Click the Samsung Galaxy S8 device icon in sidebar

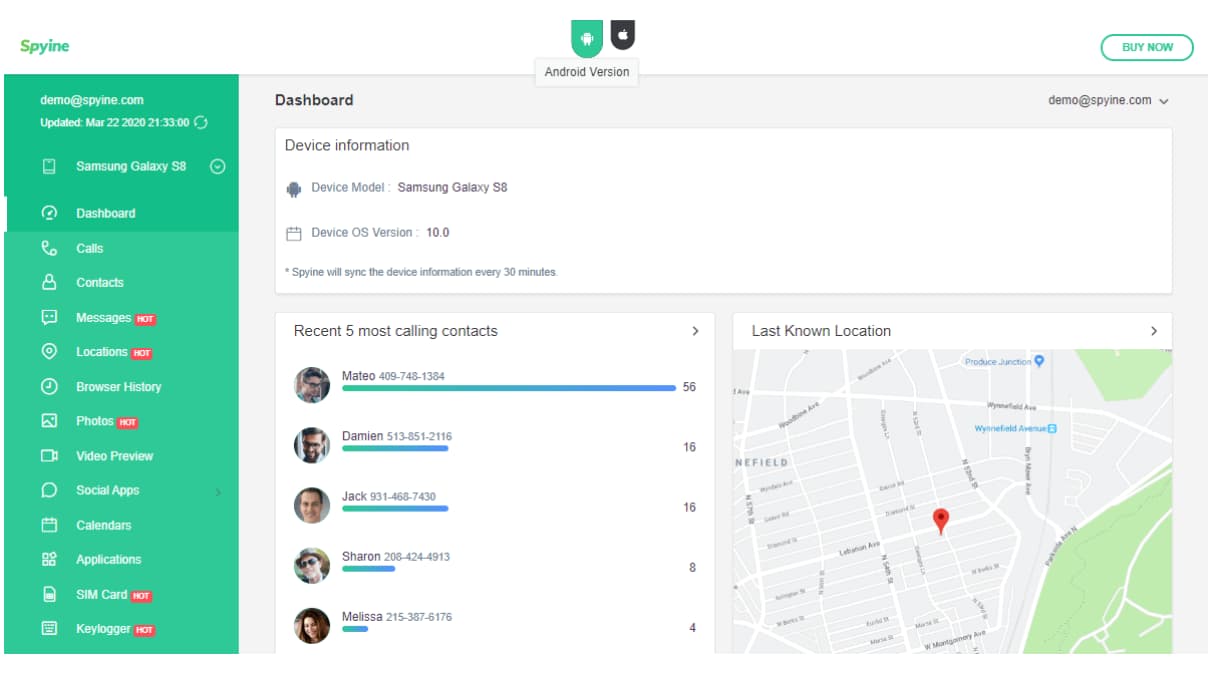coord(49,167)
